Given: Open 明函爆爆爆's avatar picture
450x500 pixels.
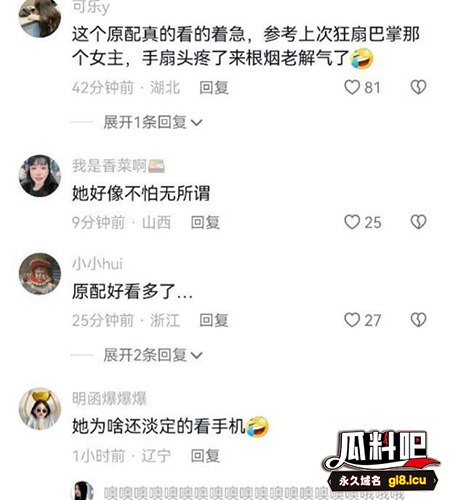Looking at the screenshot, I should tap(40, 409).
